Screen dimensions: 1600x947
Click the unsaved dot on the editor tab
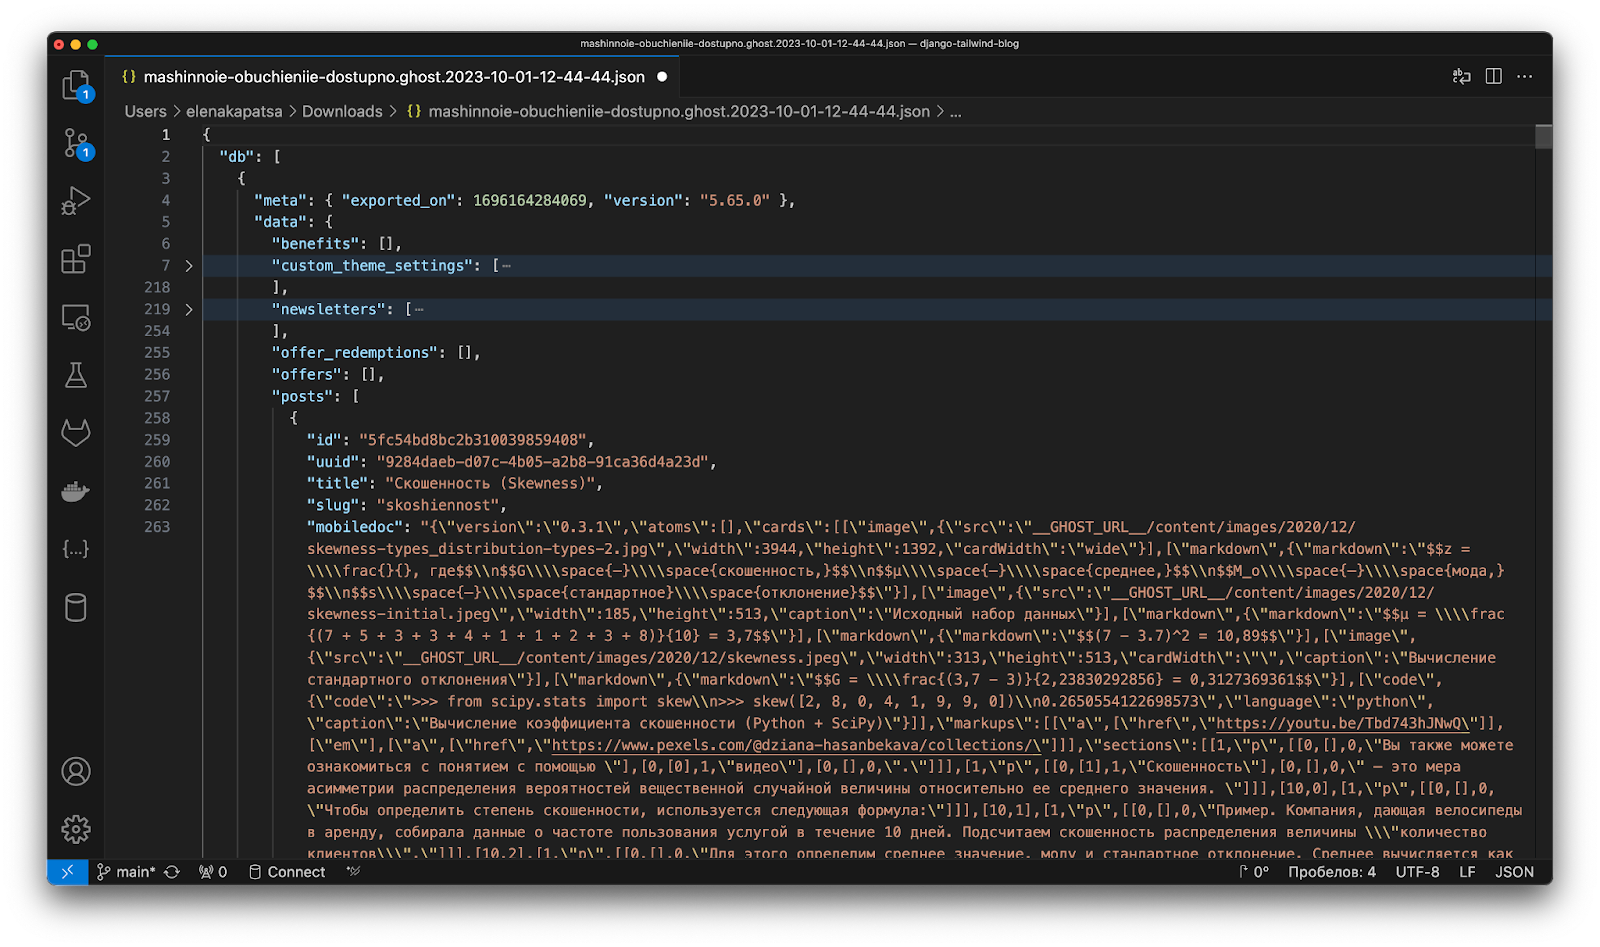662,77
